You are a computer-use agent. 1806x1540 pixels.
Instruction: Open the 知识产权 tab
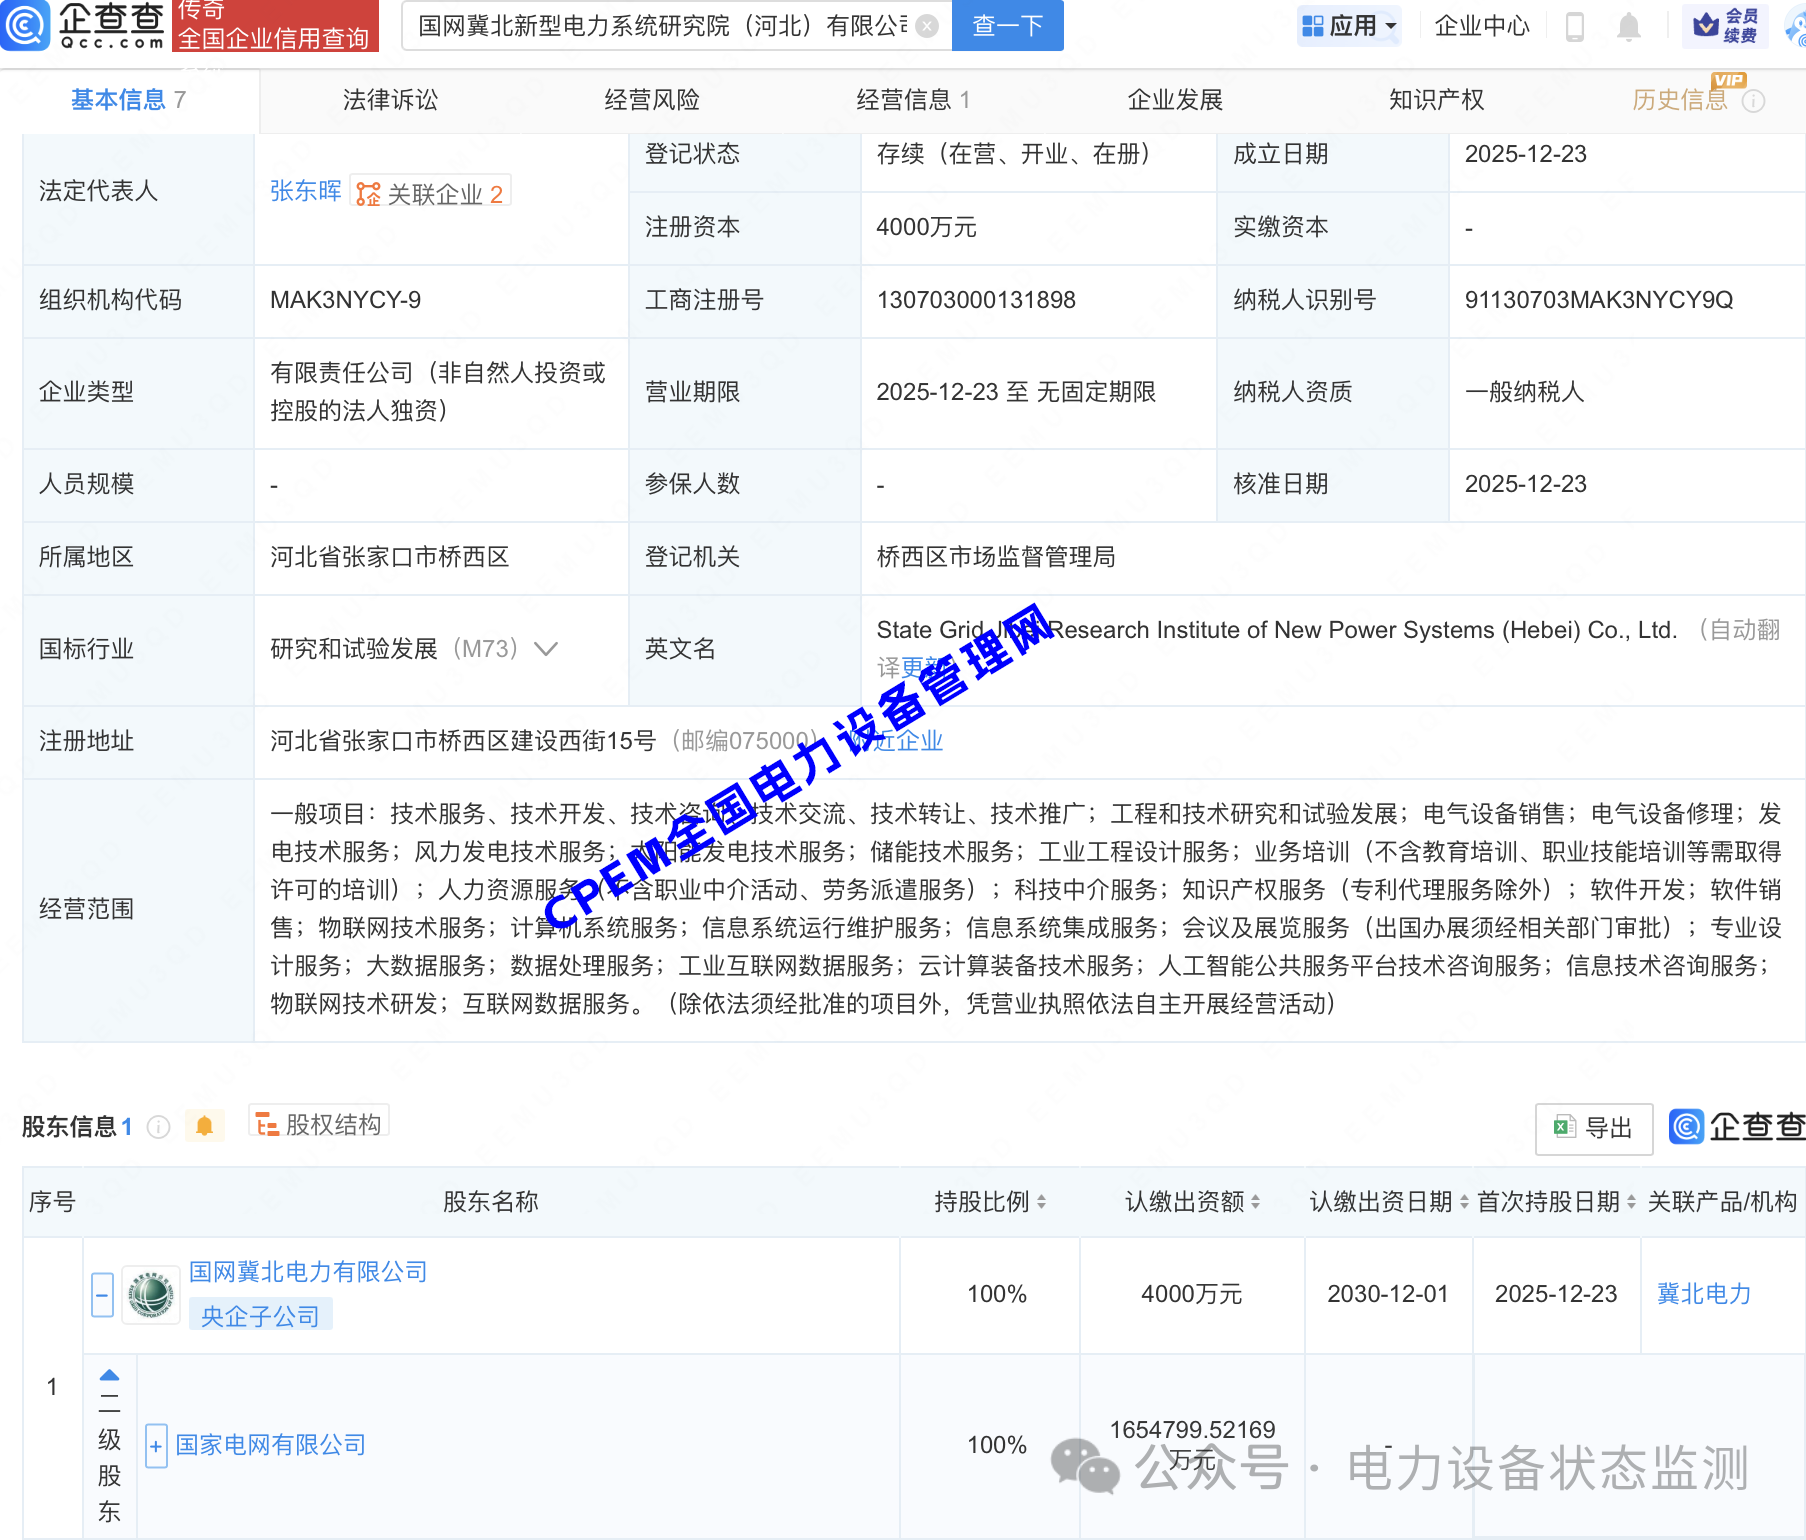point(1437,100)
